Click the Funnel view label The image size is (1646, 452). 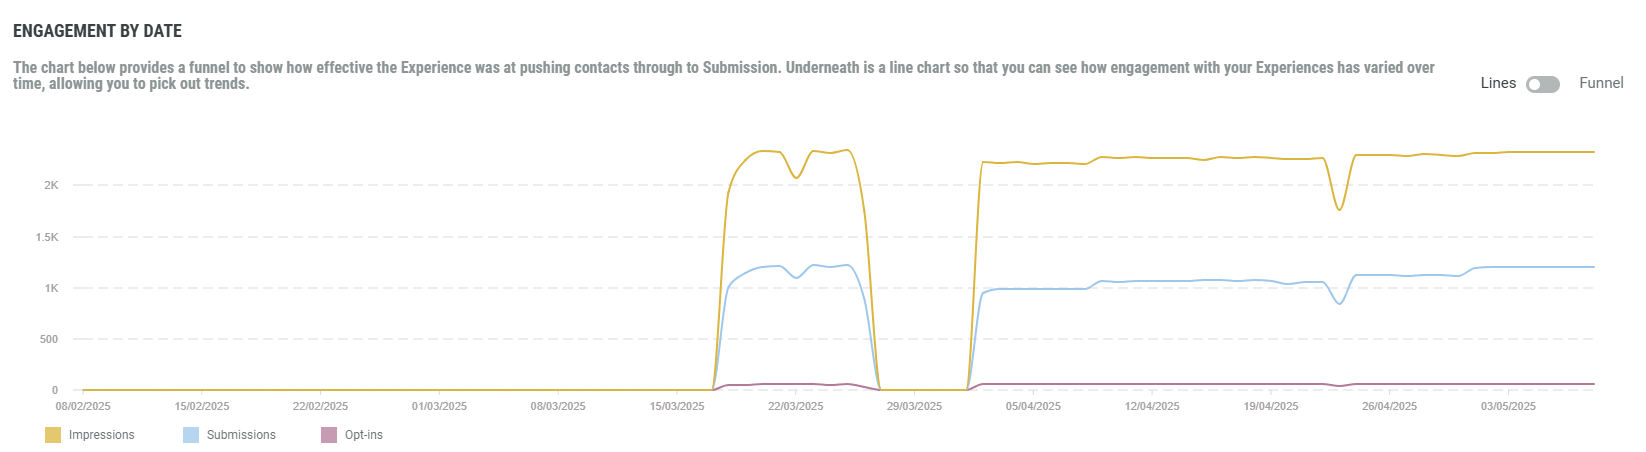click(1601, 83)
